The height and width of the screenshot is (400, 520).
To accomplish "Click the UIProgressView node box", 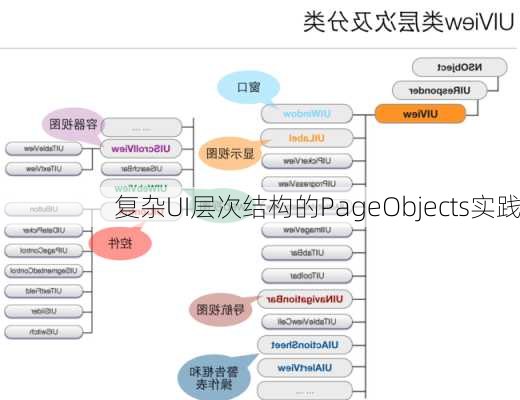I will (x=307, y=184).
